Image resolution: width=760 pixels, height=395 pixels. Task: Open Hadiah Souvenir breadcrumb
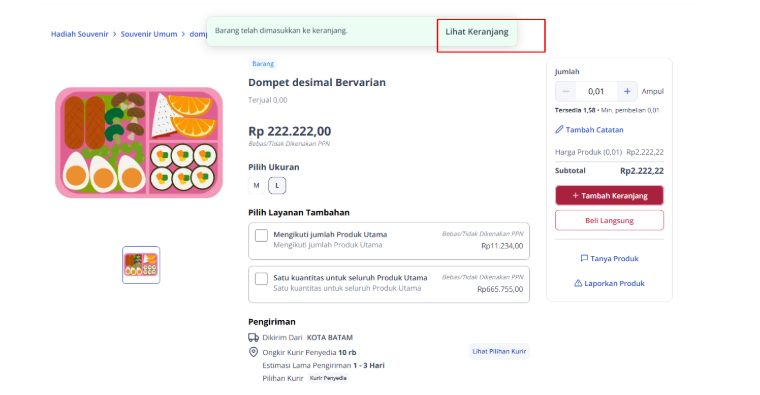pyautogui.click(x=79, y=34)
